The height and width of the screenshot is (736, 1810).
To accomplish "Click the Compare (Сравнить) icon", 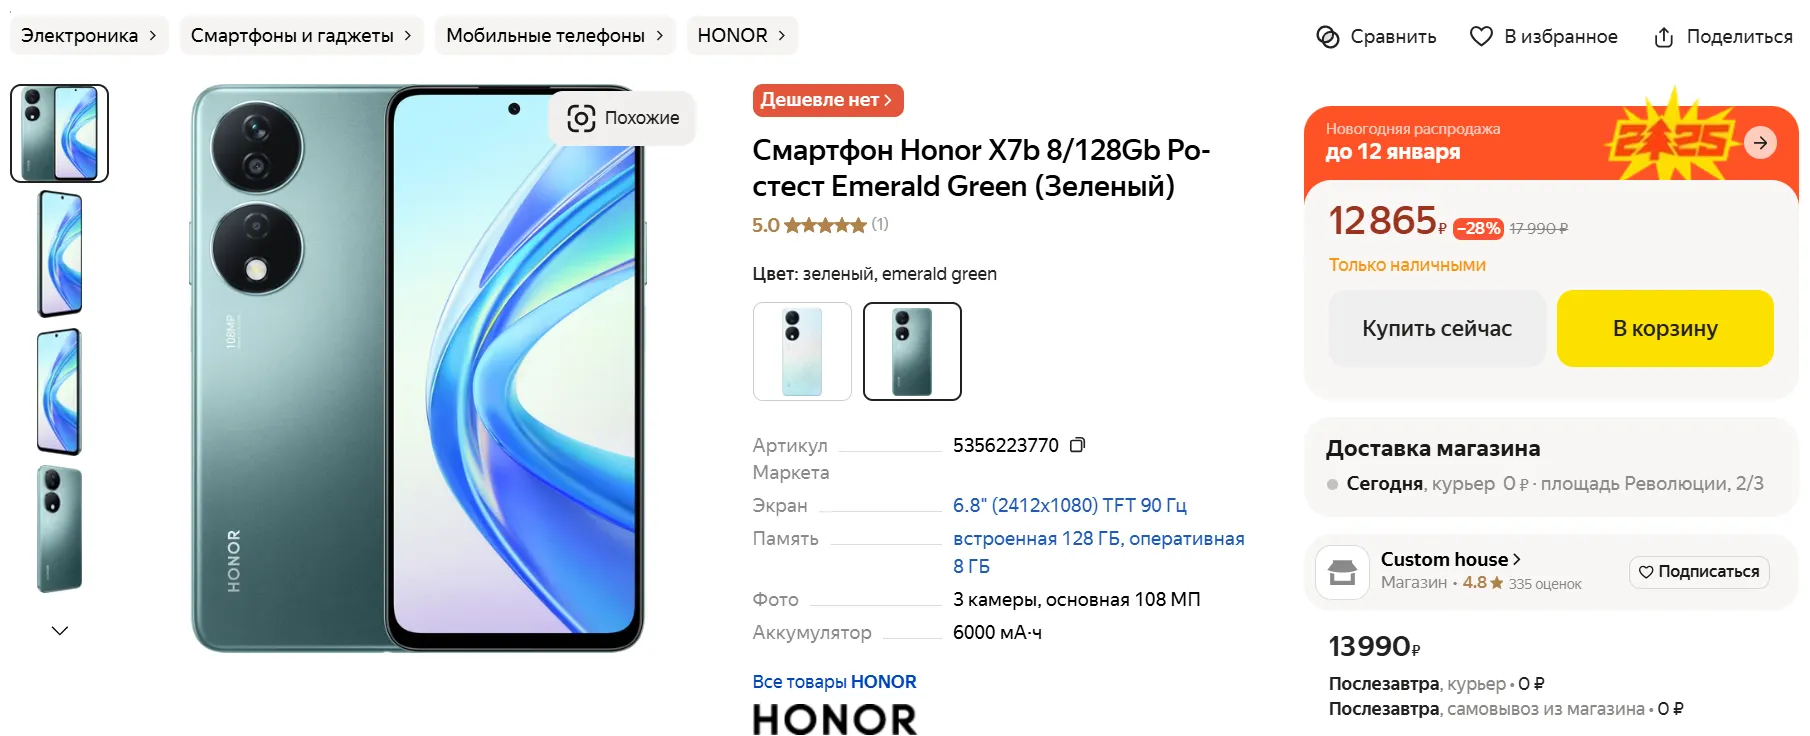I will [1327, 37].
